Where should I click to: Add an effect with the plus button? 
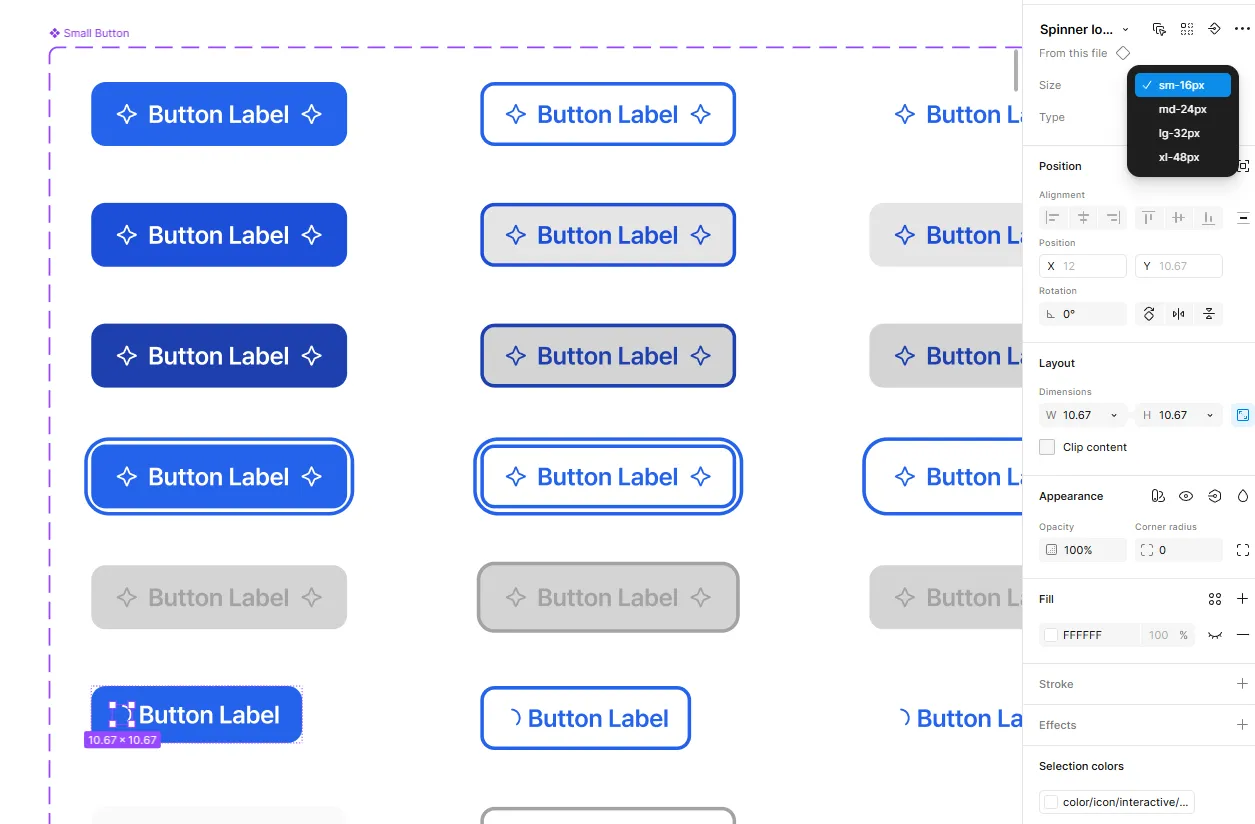(1242, 725)
